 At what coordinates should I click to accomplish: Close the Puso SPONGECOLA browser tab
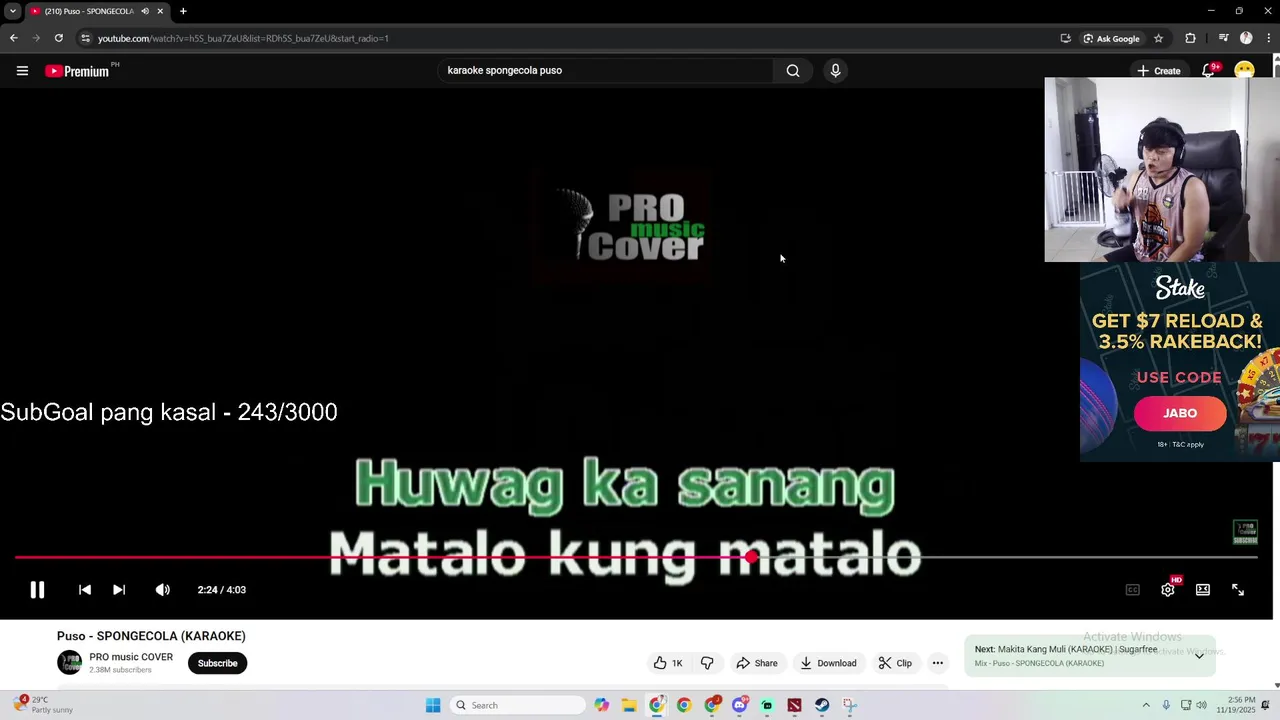pos(160,11)
